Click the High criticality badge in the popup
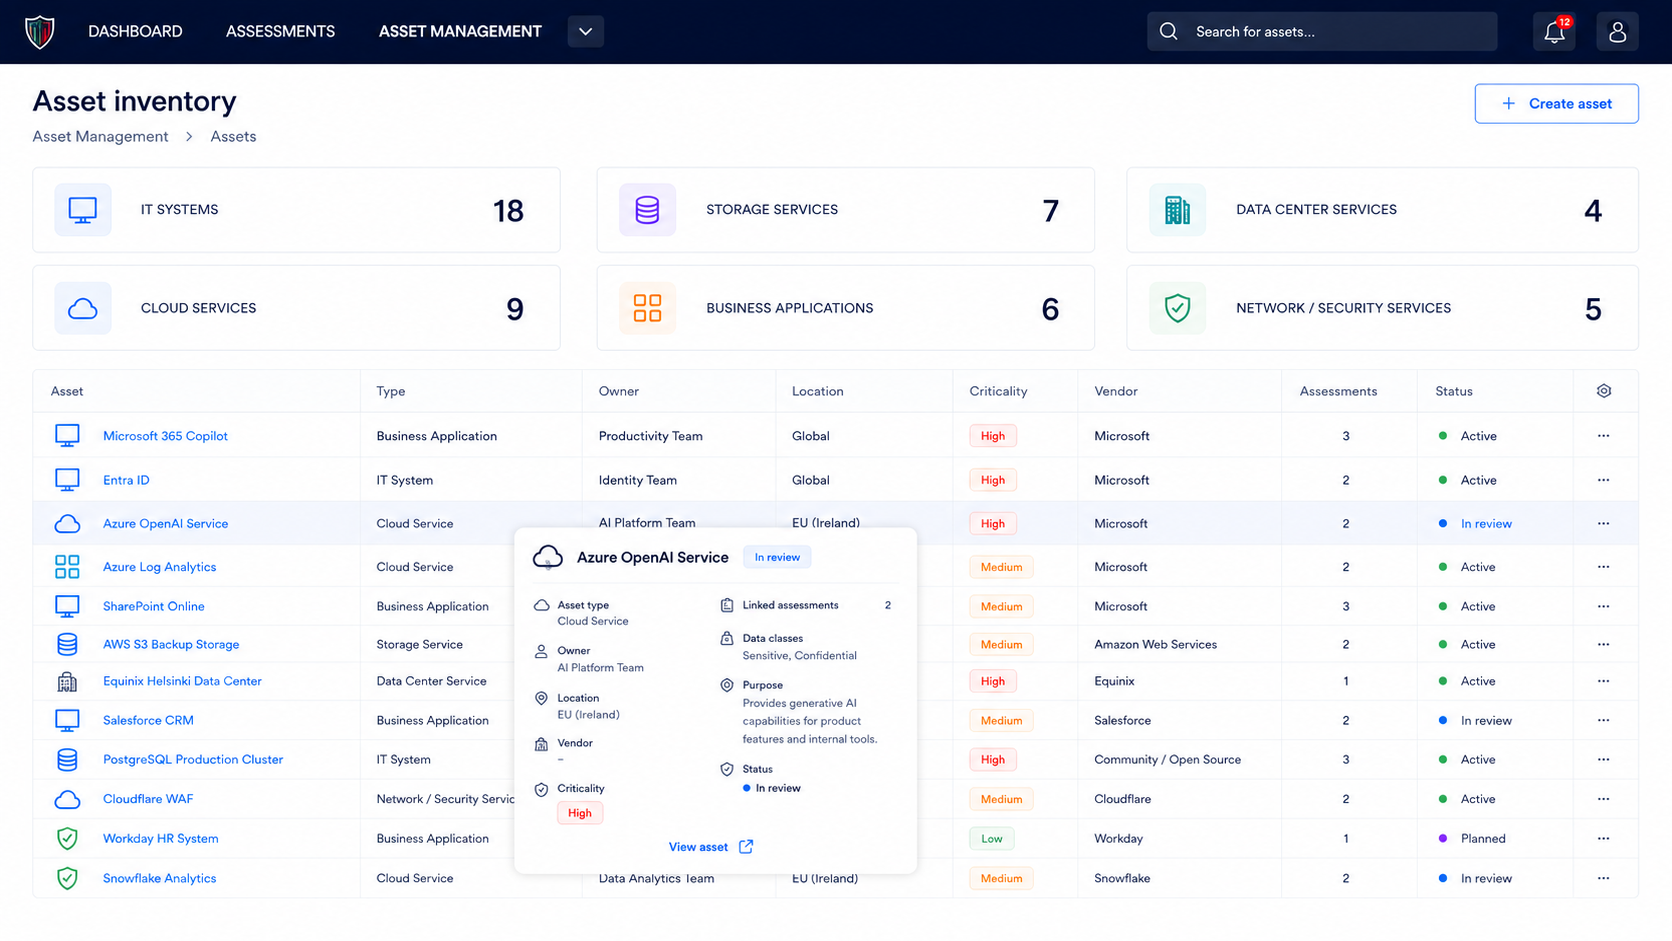Image resolution: width=1672 pixels, height=941 pixels. pos(580,813)
